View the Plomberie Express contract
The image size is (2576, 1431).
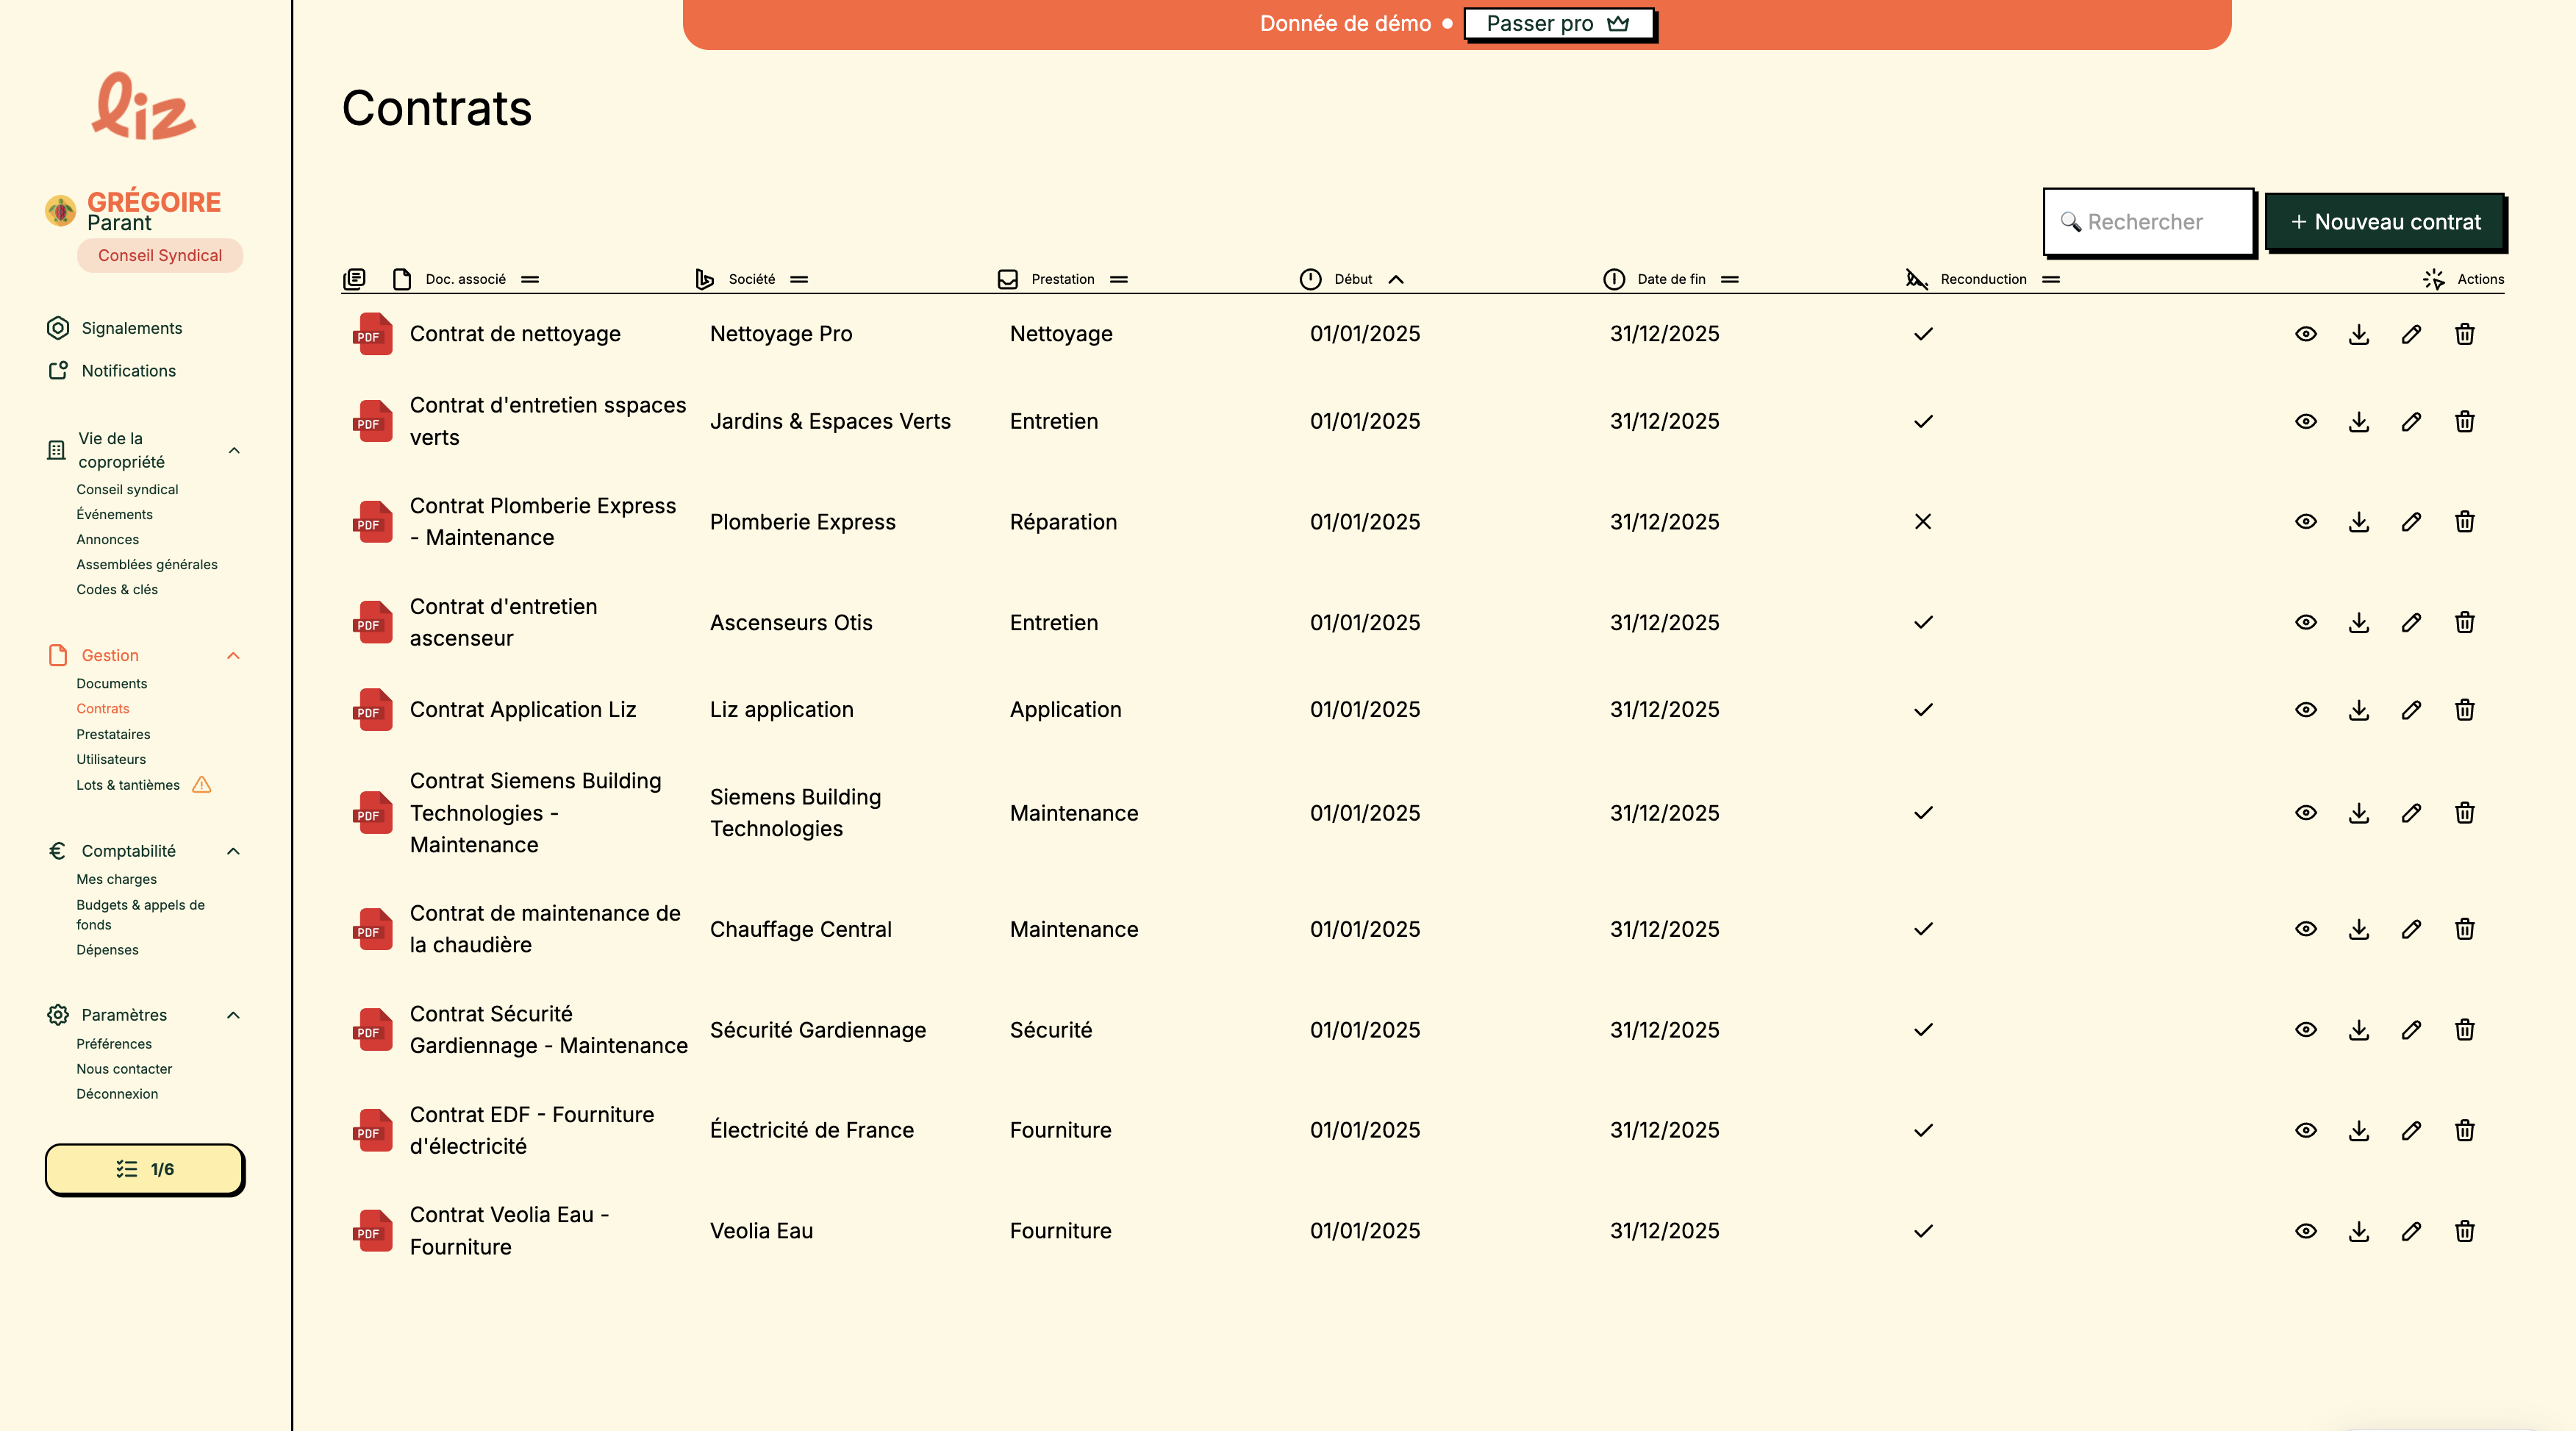click(2305, 522)
